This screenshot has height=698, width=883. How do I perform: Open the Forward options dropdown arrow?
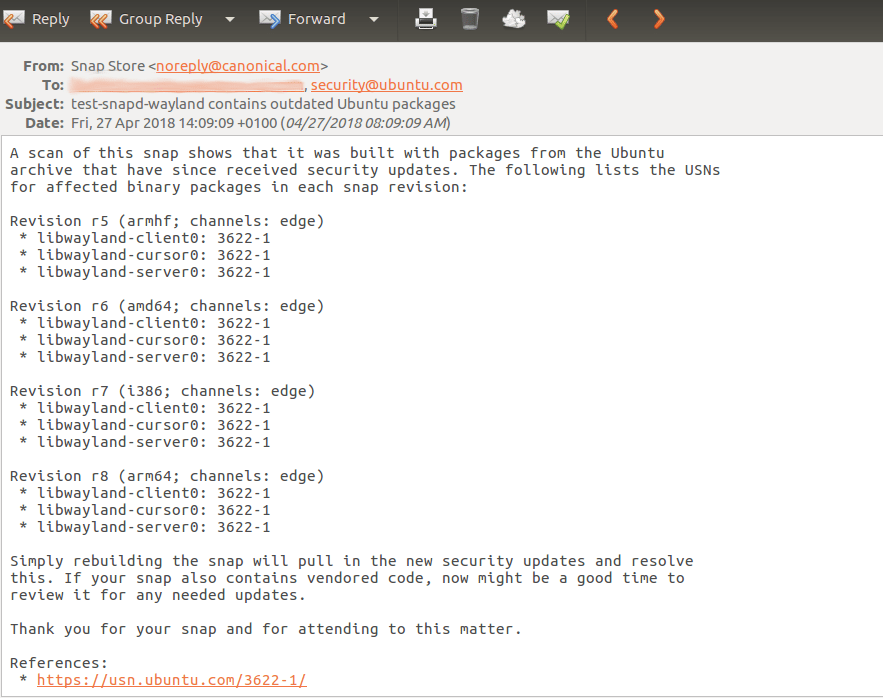374,19
